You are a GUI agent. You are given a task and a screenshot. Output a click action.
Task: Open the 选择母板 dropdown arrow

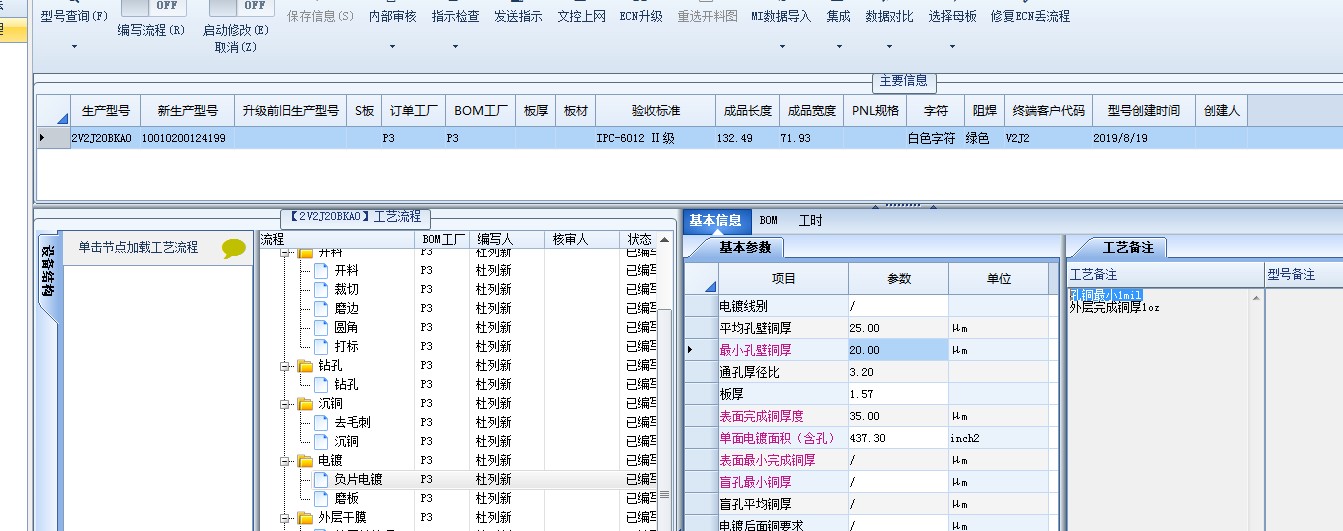click(952, 46)
